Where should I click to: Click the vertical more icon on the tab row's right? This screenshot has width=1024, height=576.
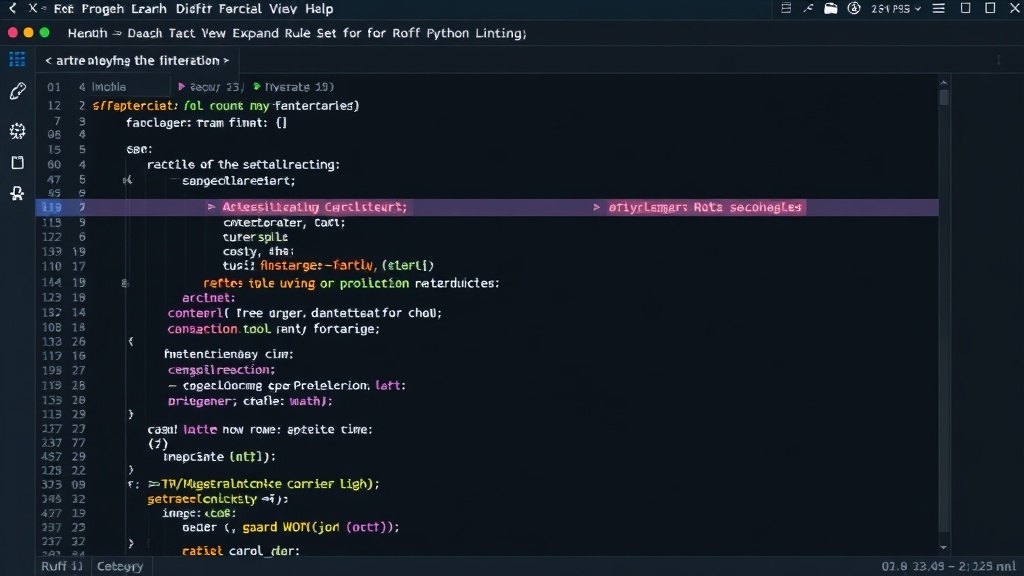(999, 60)
